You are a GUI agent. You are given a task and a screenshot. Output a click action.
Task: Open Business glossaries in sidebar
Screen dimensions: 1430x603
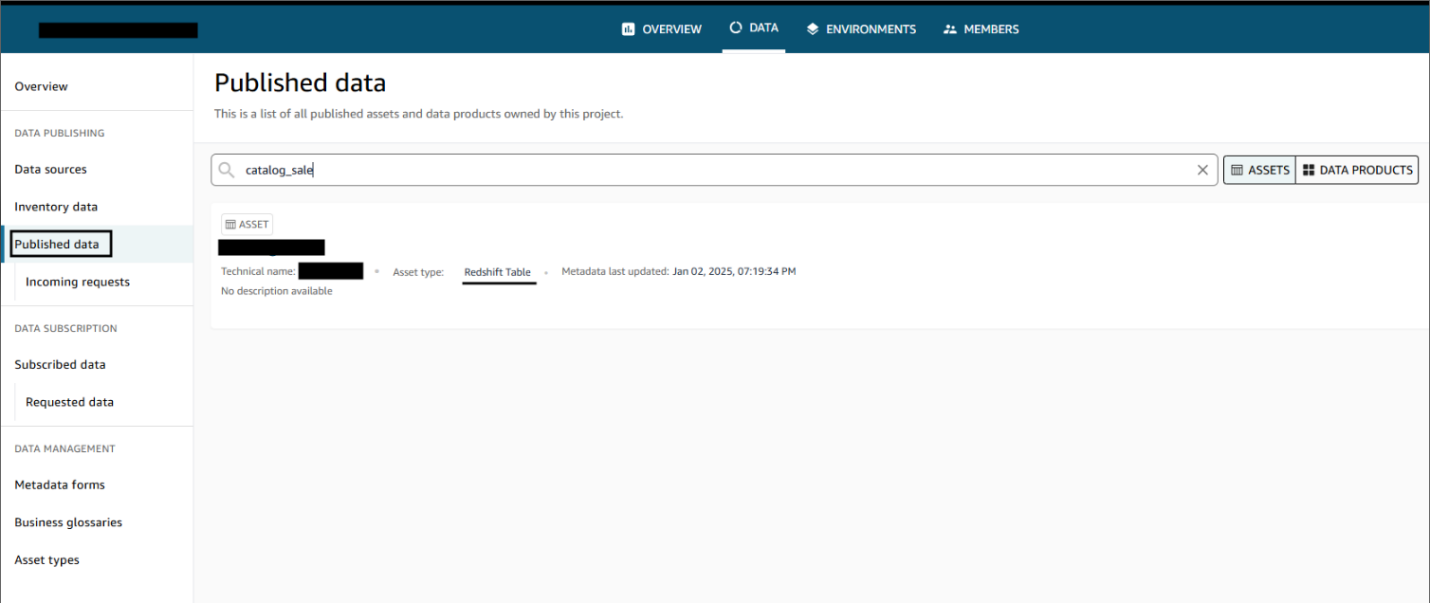point(68,522)
